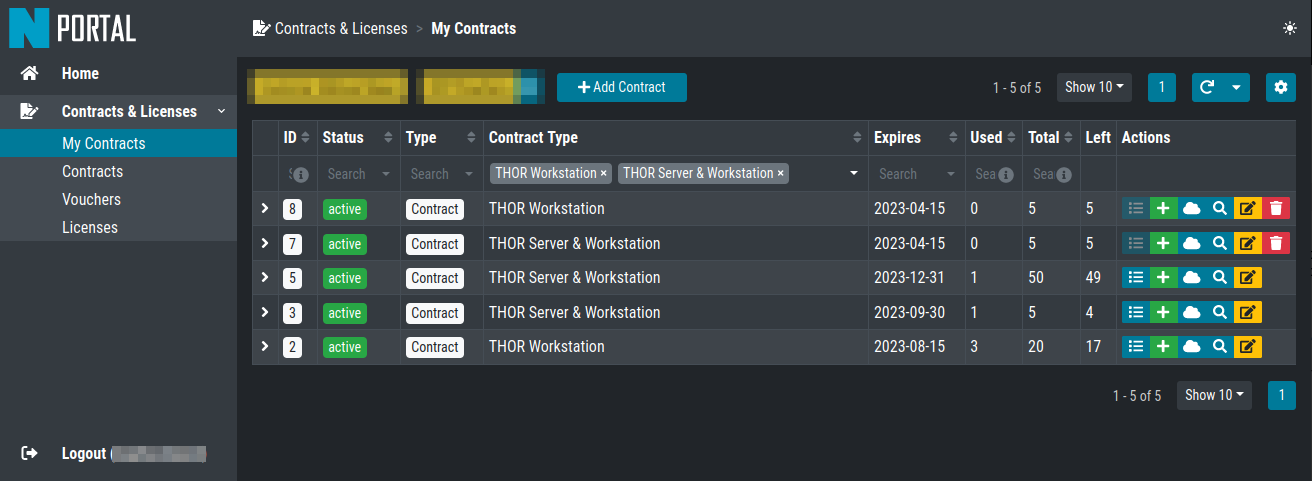1312x481 pixels.
Task: Click the green plus icon for contract 2
Action: [1163, 347]
